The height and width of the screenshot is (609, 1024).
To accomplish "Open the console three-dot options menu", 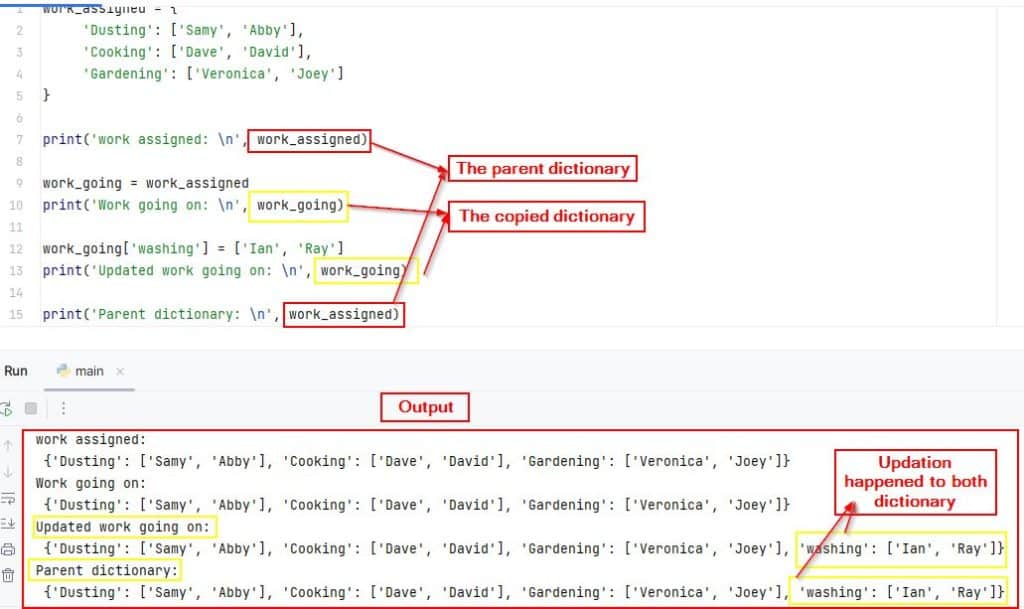I will click(63, 408).
